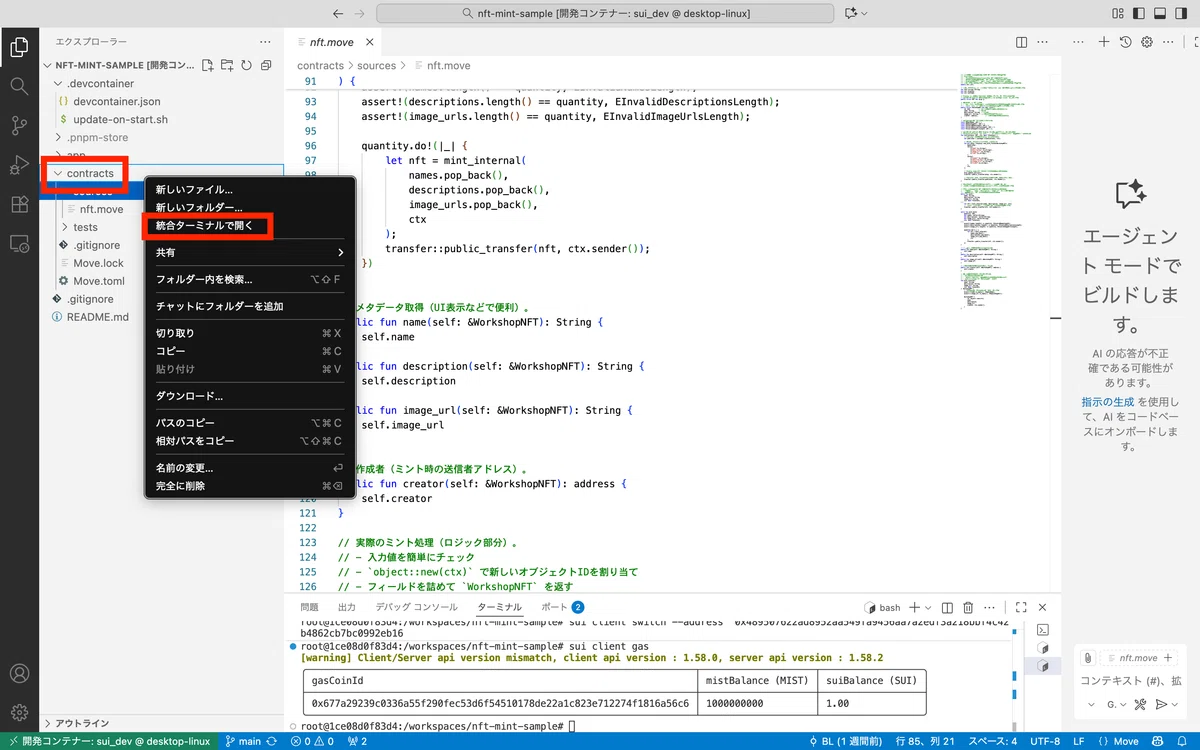Send the chat message arrow
Image resolution: width=1200 pixels, height=750 pixels.
(x=1160, y=705)
